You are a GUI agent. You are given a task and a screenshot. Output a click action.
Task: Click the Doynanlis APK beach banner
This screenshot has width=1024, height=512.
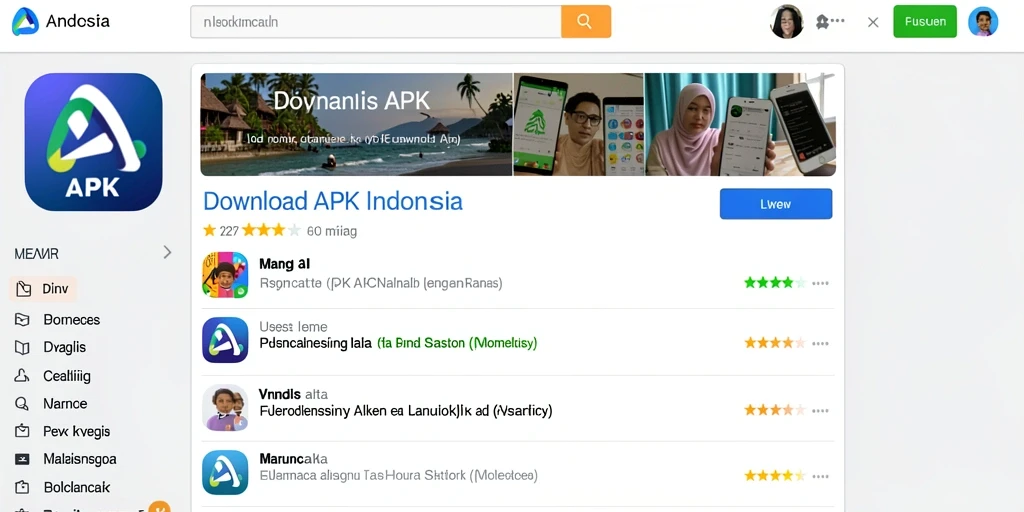coord(356,124)
